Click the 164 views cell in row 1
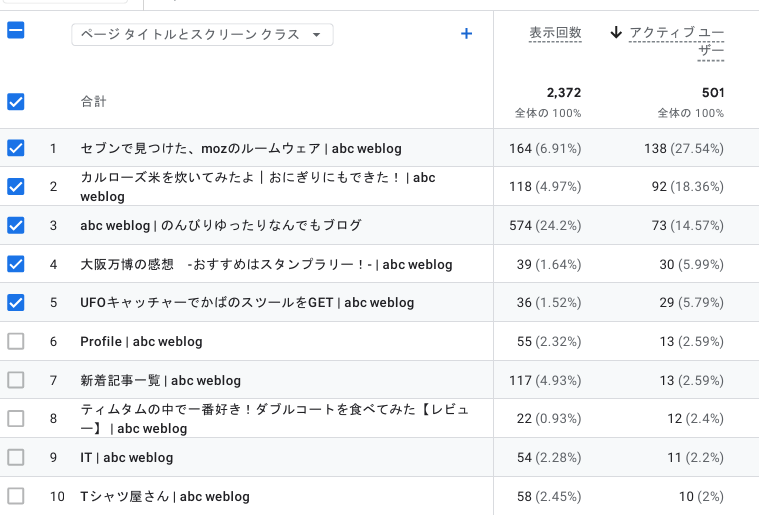This screenshot has height=524, width=759. point(545,148)
